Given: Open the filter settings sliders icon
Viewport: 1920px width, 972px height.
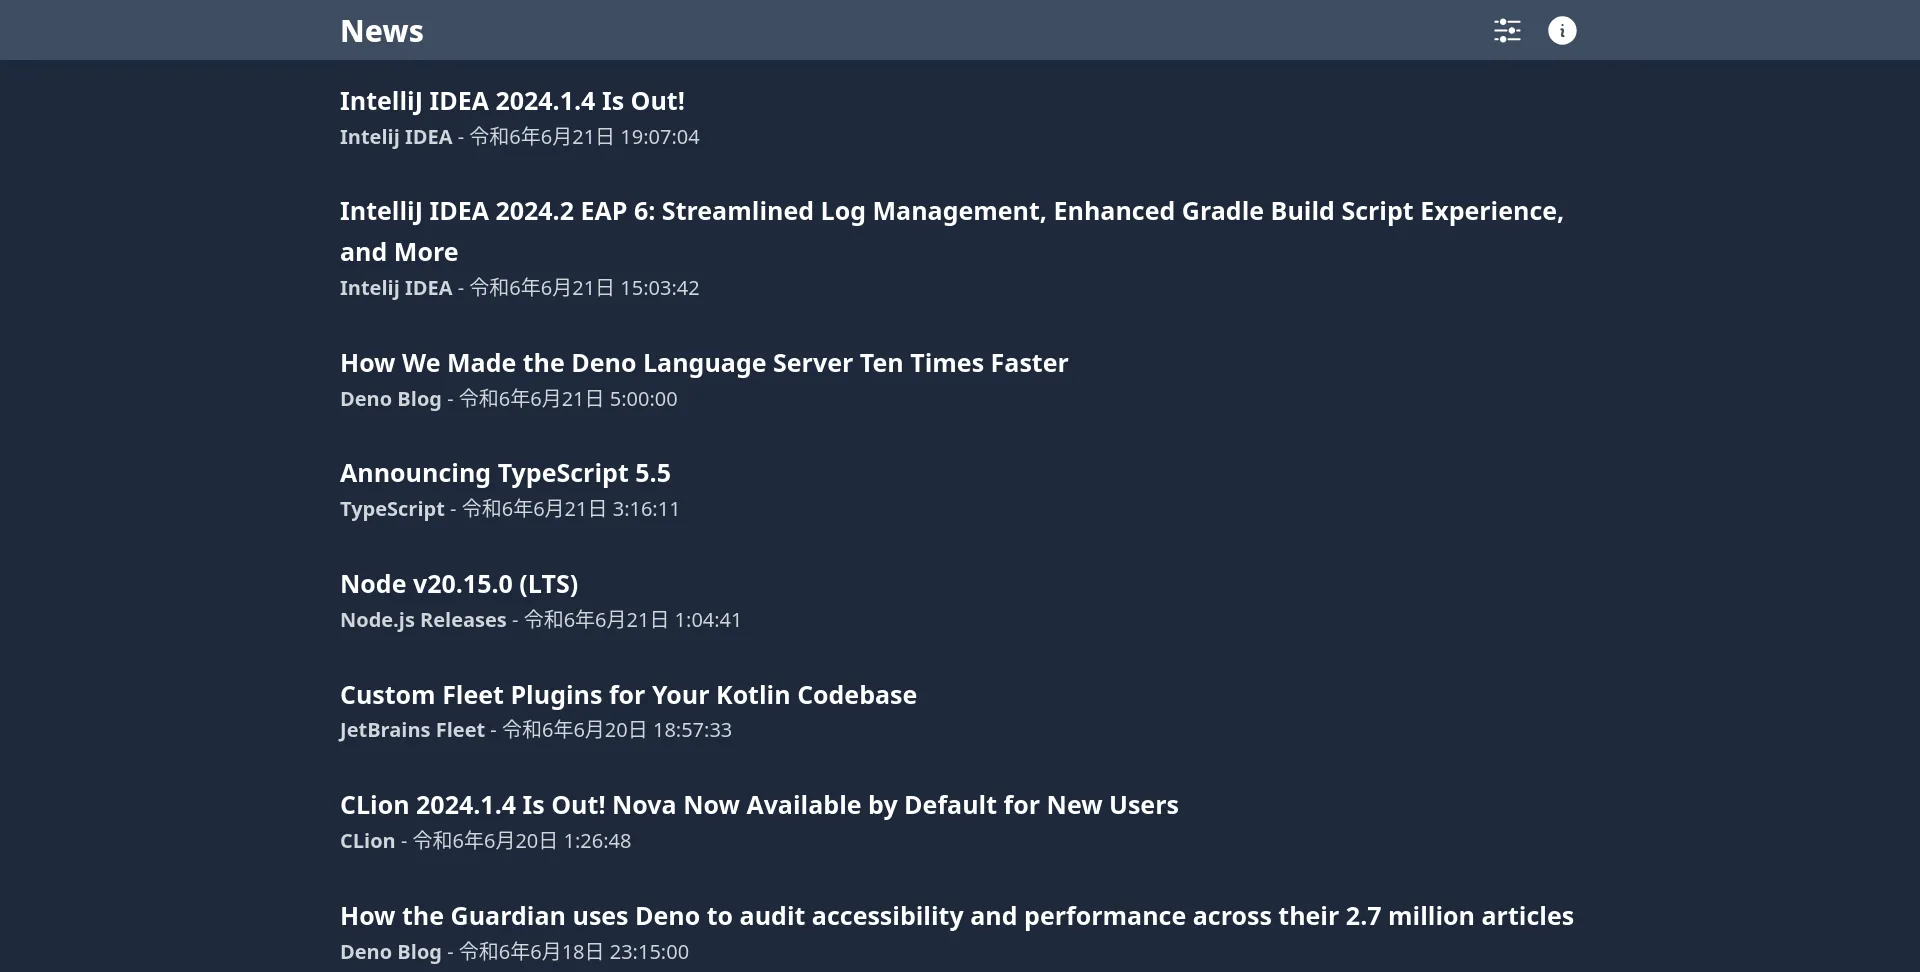Looking at the screenshot, I should tap(1507, 31).
